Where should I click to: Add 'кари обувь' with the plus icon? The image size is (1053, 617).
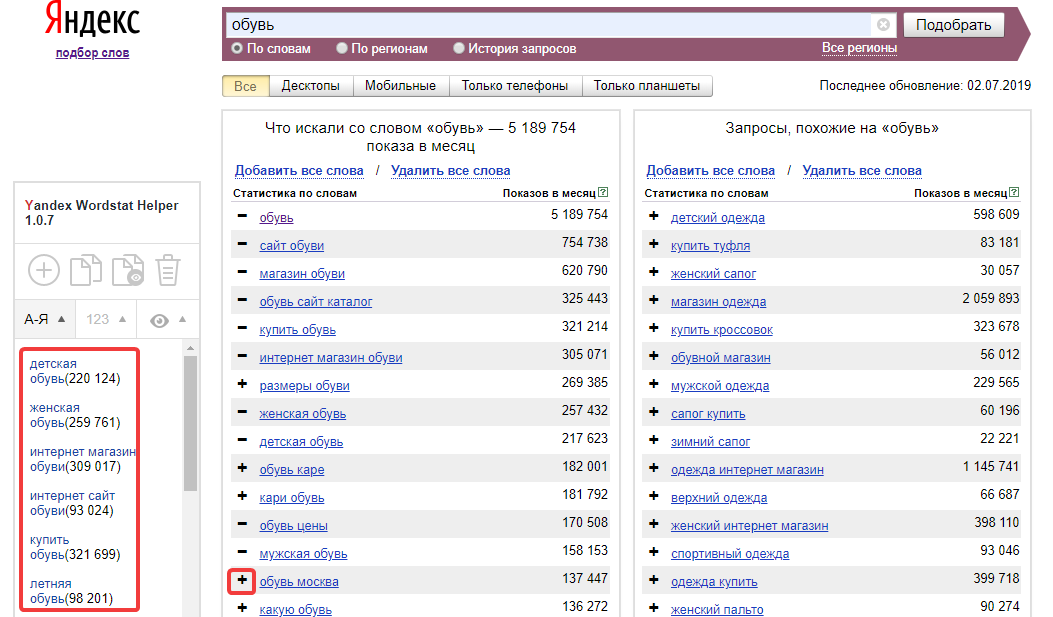click(x=242, y=496)
